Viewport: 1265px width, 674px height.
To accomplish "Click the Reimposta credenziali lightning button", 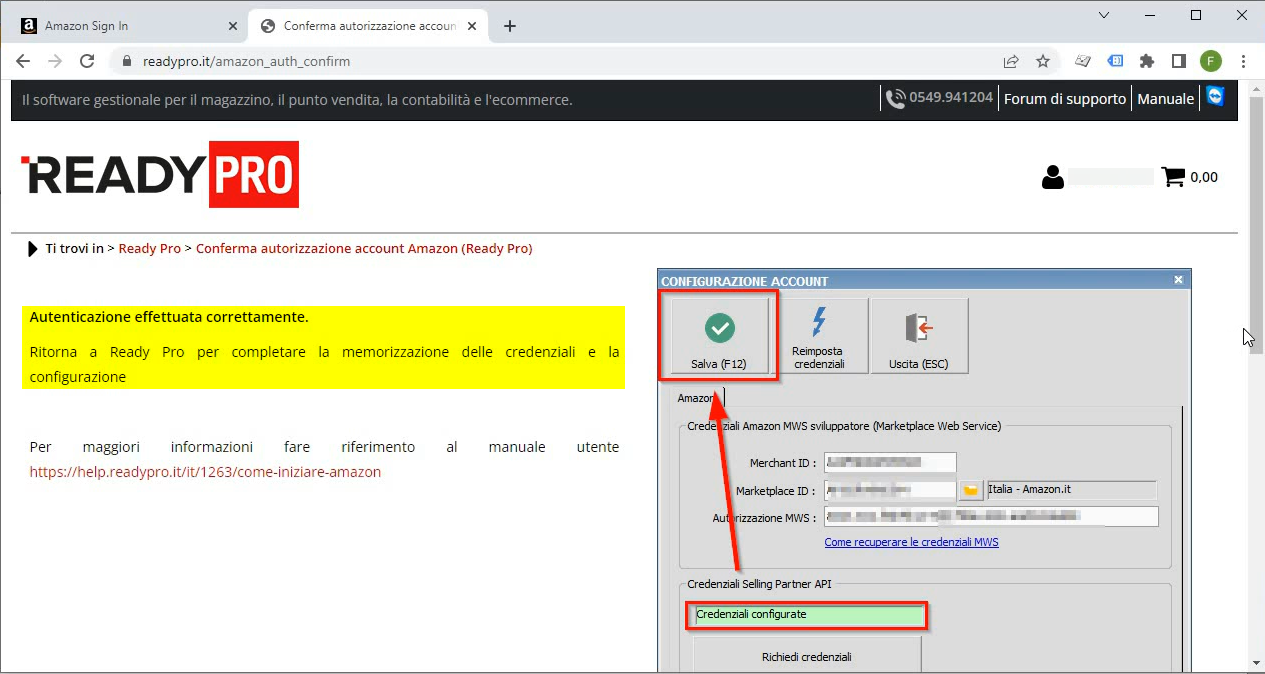I will [x=818, y=335].
